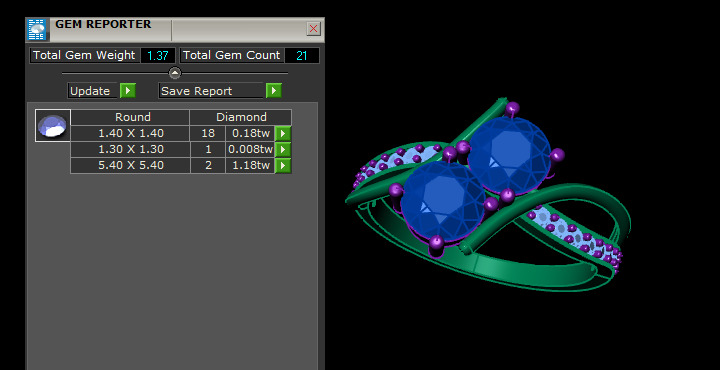This screenshot has width=720, height=370.
Task: Click the Total Gem Count label
Action: pos(231,56)
